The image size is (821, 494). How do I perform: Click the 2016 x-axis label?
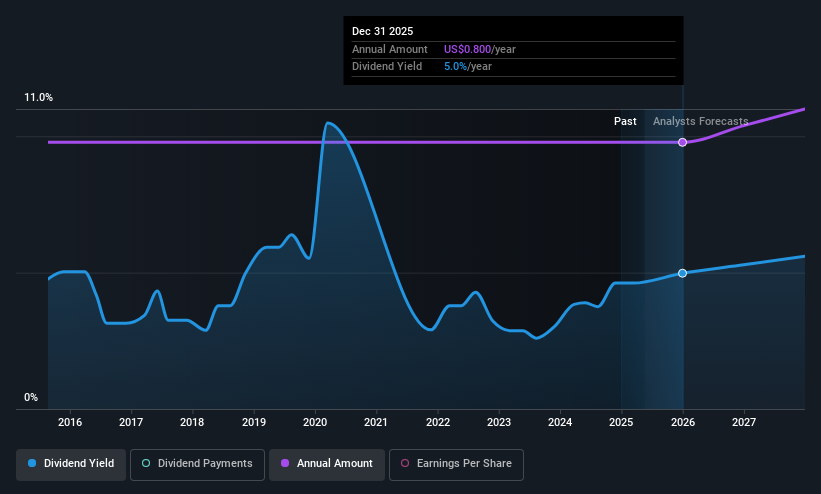[x=70, y=422]
